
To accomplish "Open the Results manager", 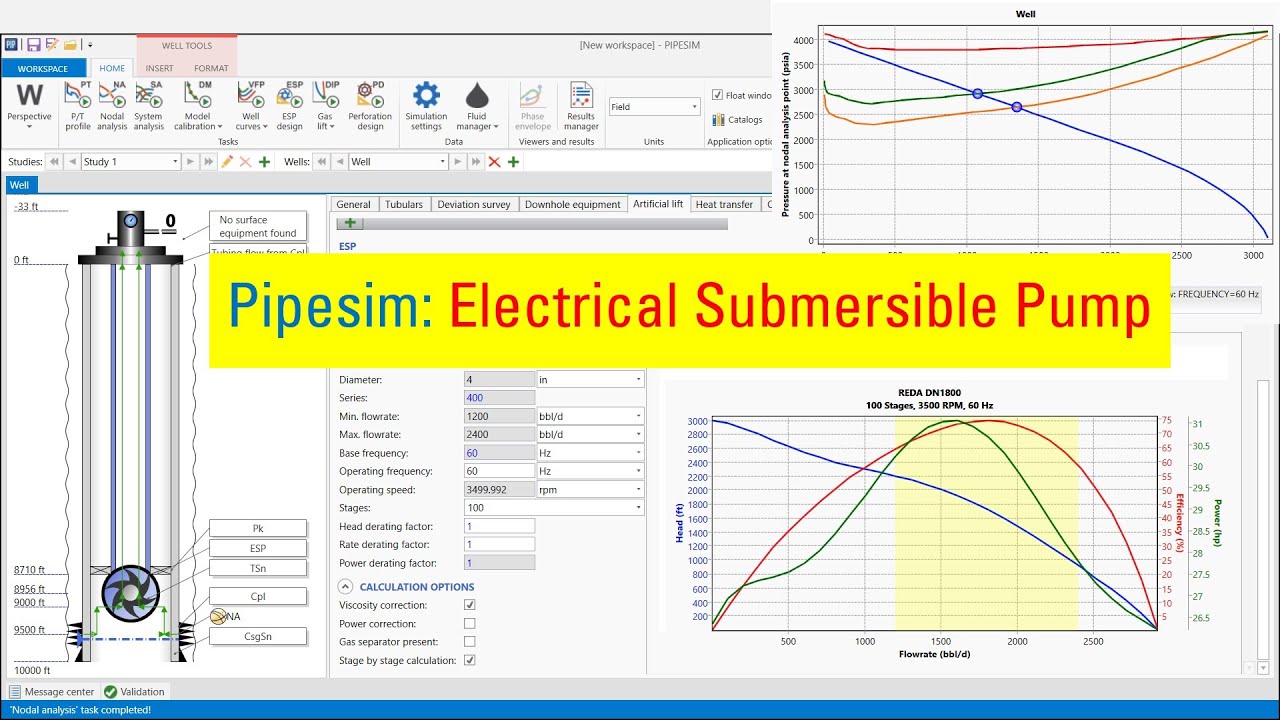I will (x=581, y=106).
